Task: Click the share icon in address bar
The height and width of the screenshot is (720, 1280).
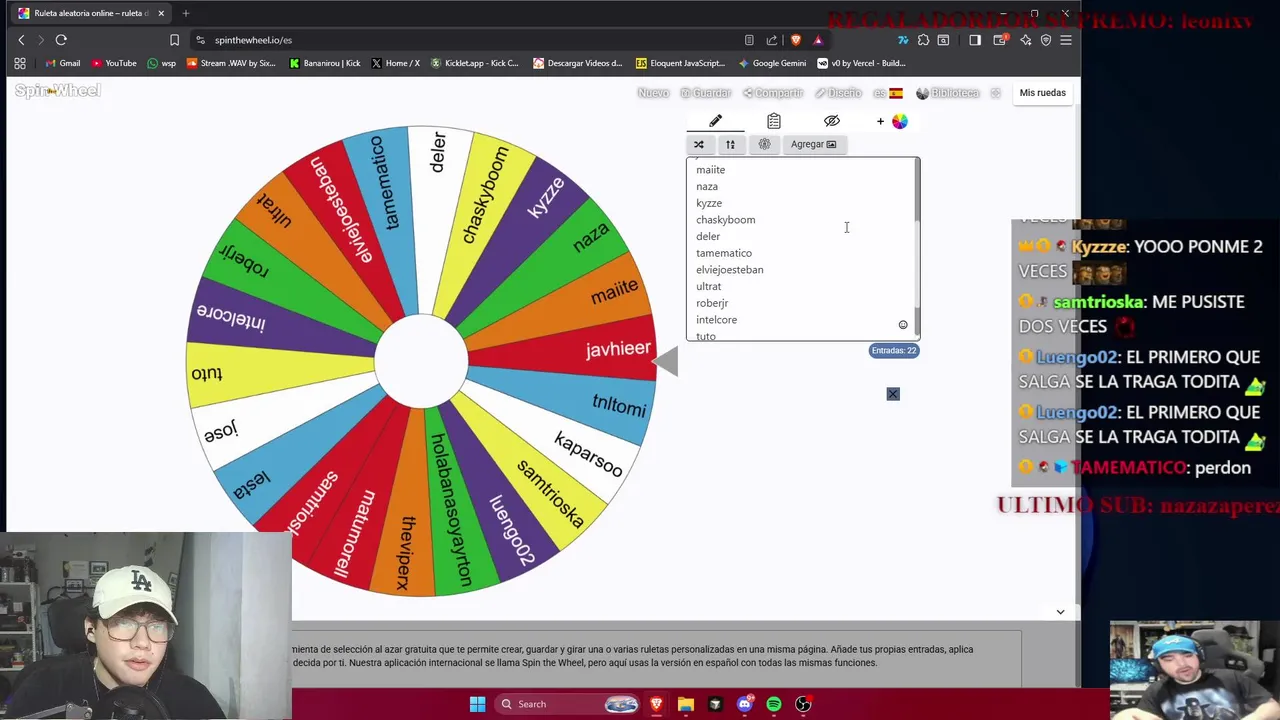Action: click(x=772, y=40)
